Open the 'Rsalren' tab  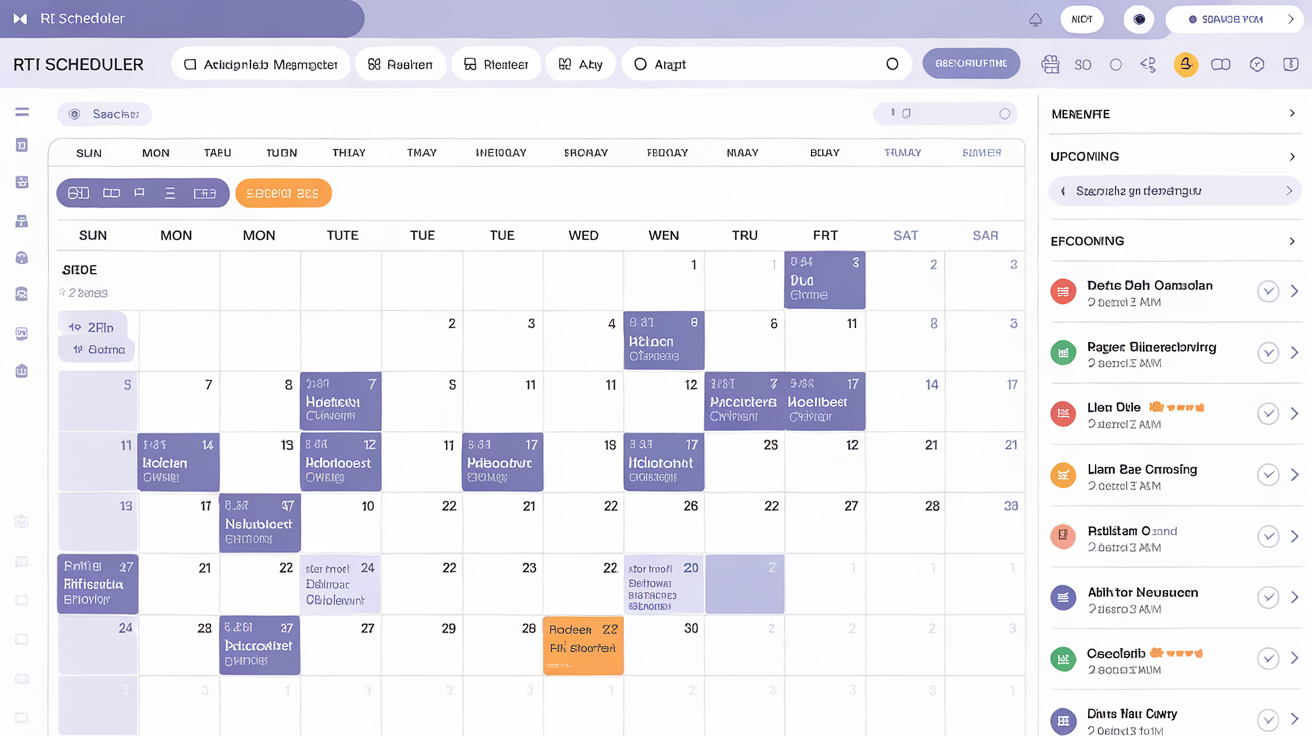click(400, 64)
